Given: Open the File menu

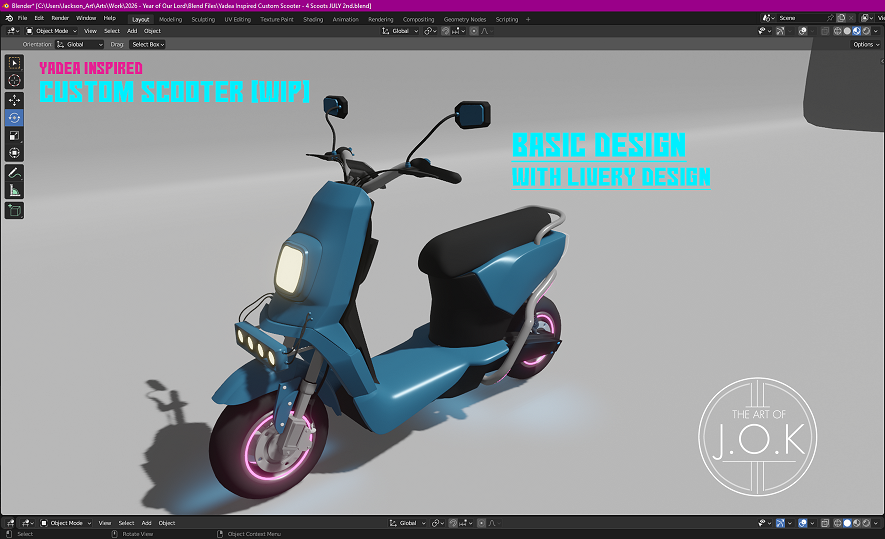Looking at the screenshot, I should coord(22,18).
